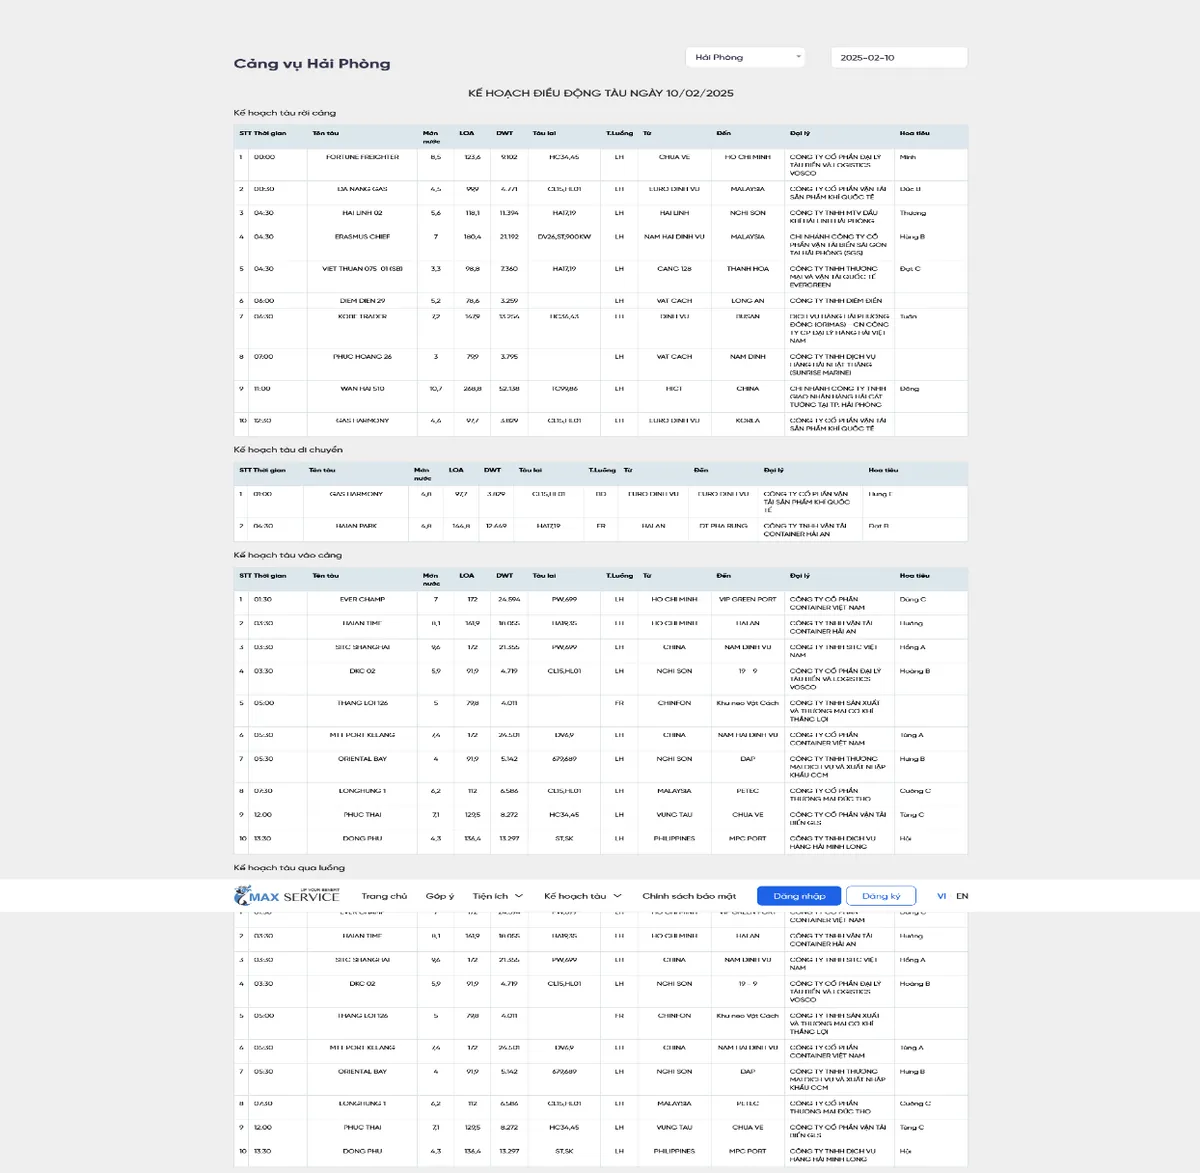Expand the Tiện ích dropdown menu
The width and height of the screenshot is (1200, 1173).
coord(497,896)
